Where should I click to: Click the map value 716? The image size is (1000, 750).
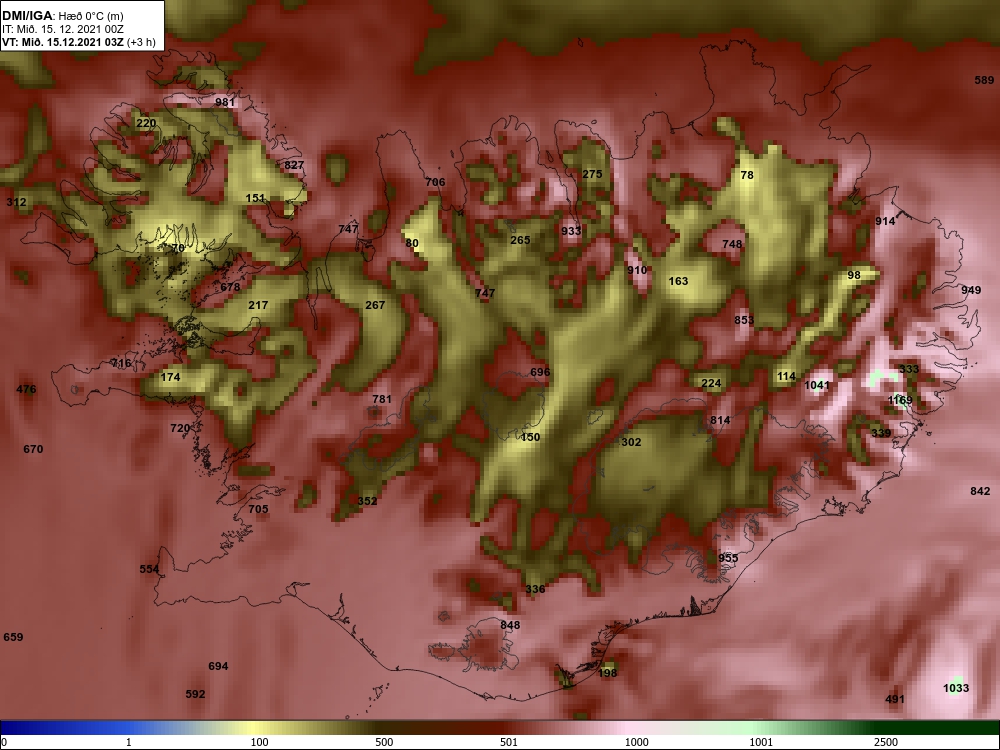pyautogui.click(x=121, y=364)
